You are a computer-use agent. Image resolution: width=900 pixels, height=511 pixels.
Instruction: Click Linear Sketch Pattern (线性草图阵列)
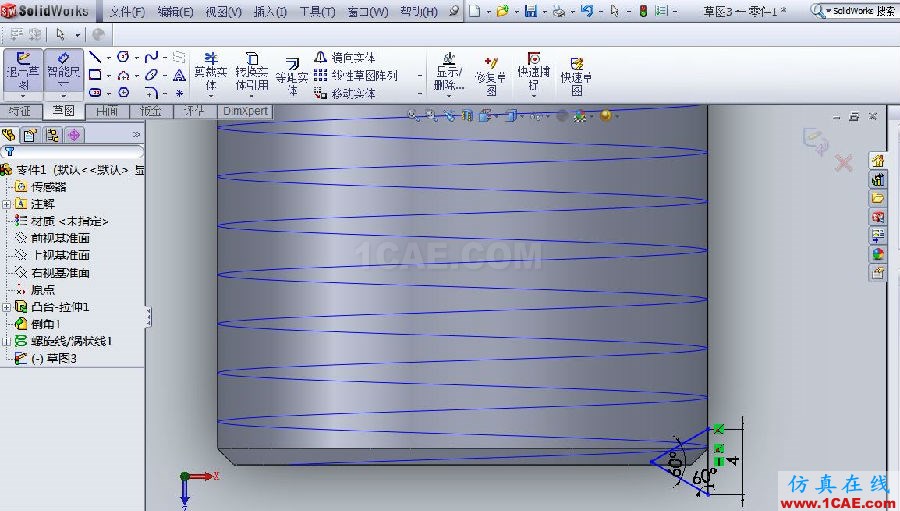[x=356, y=75]
